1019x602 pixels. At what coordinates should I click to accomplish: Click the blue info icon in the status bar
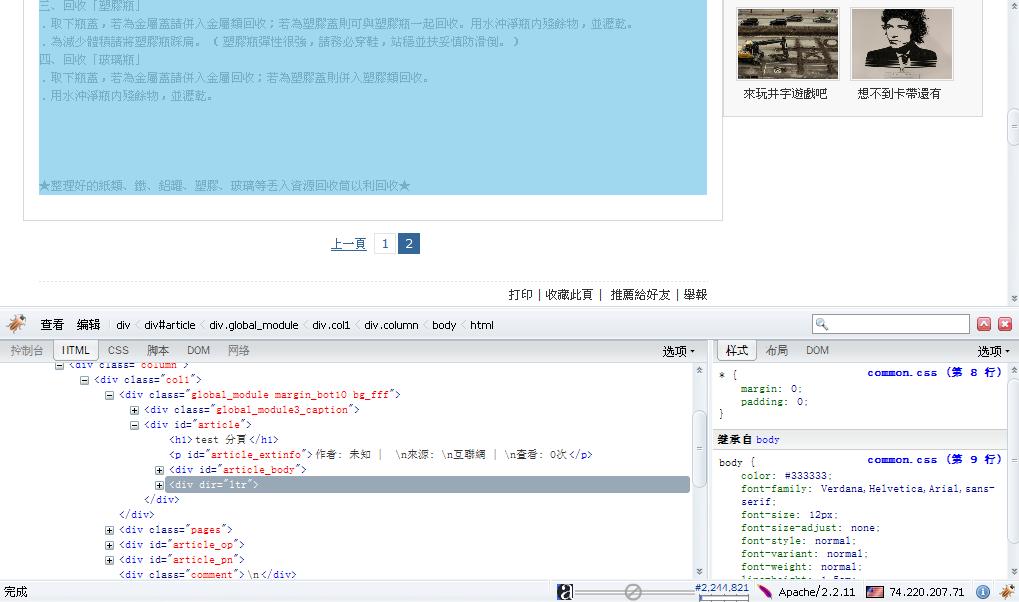tap(983, 592)
